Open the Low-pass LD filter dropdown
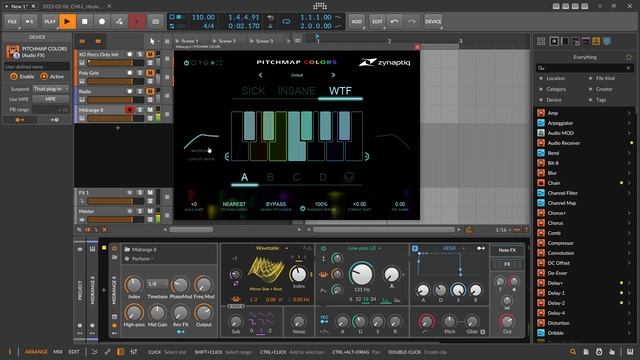Image resolution: width=640 pixels, height=360 pixels. click(x=364, y=248)
